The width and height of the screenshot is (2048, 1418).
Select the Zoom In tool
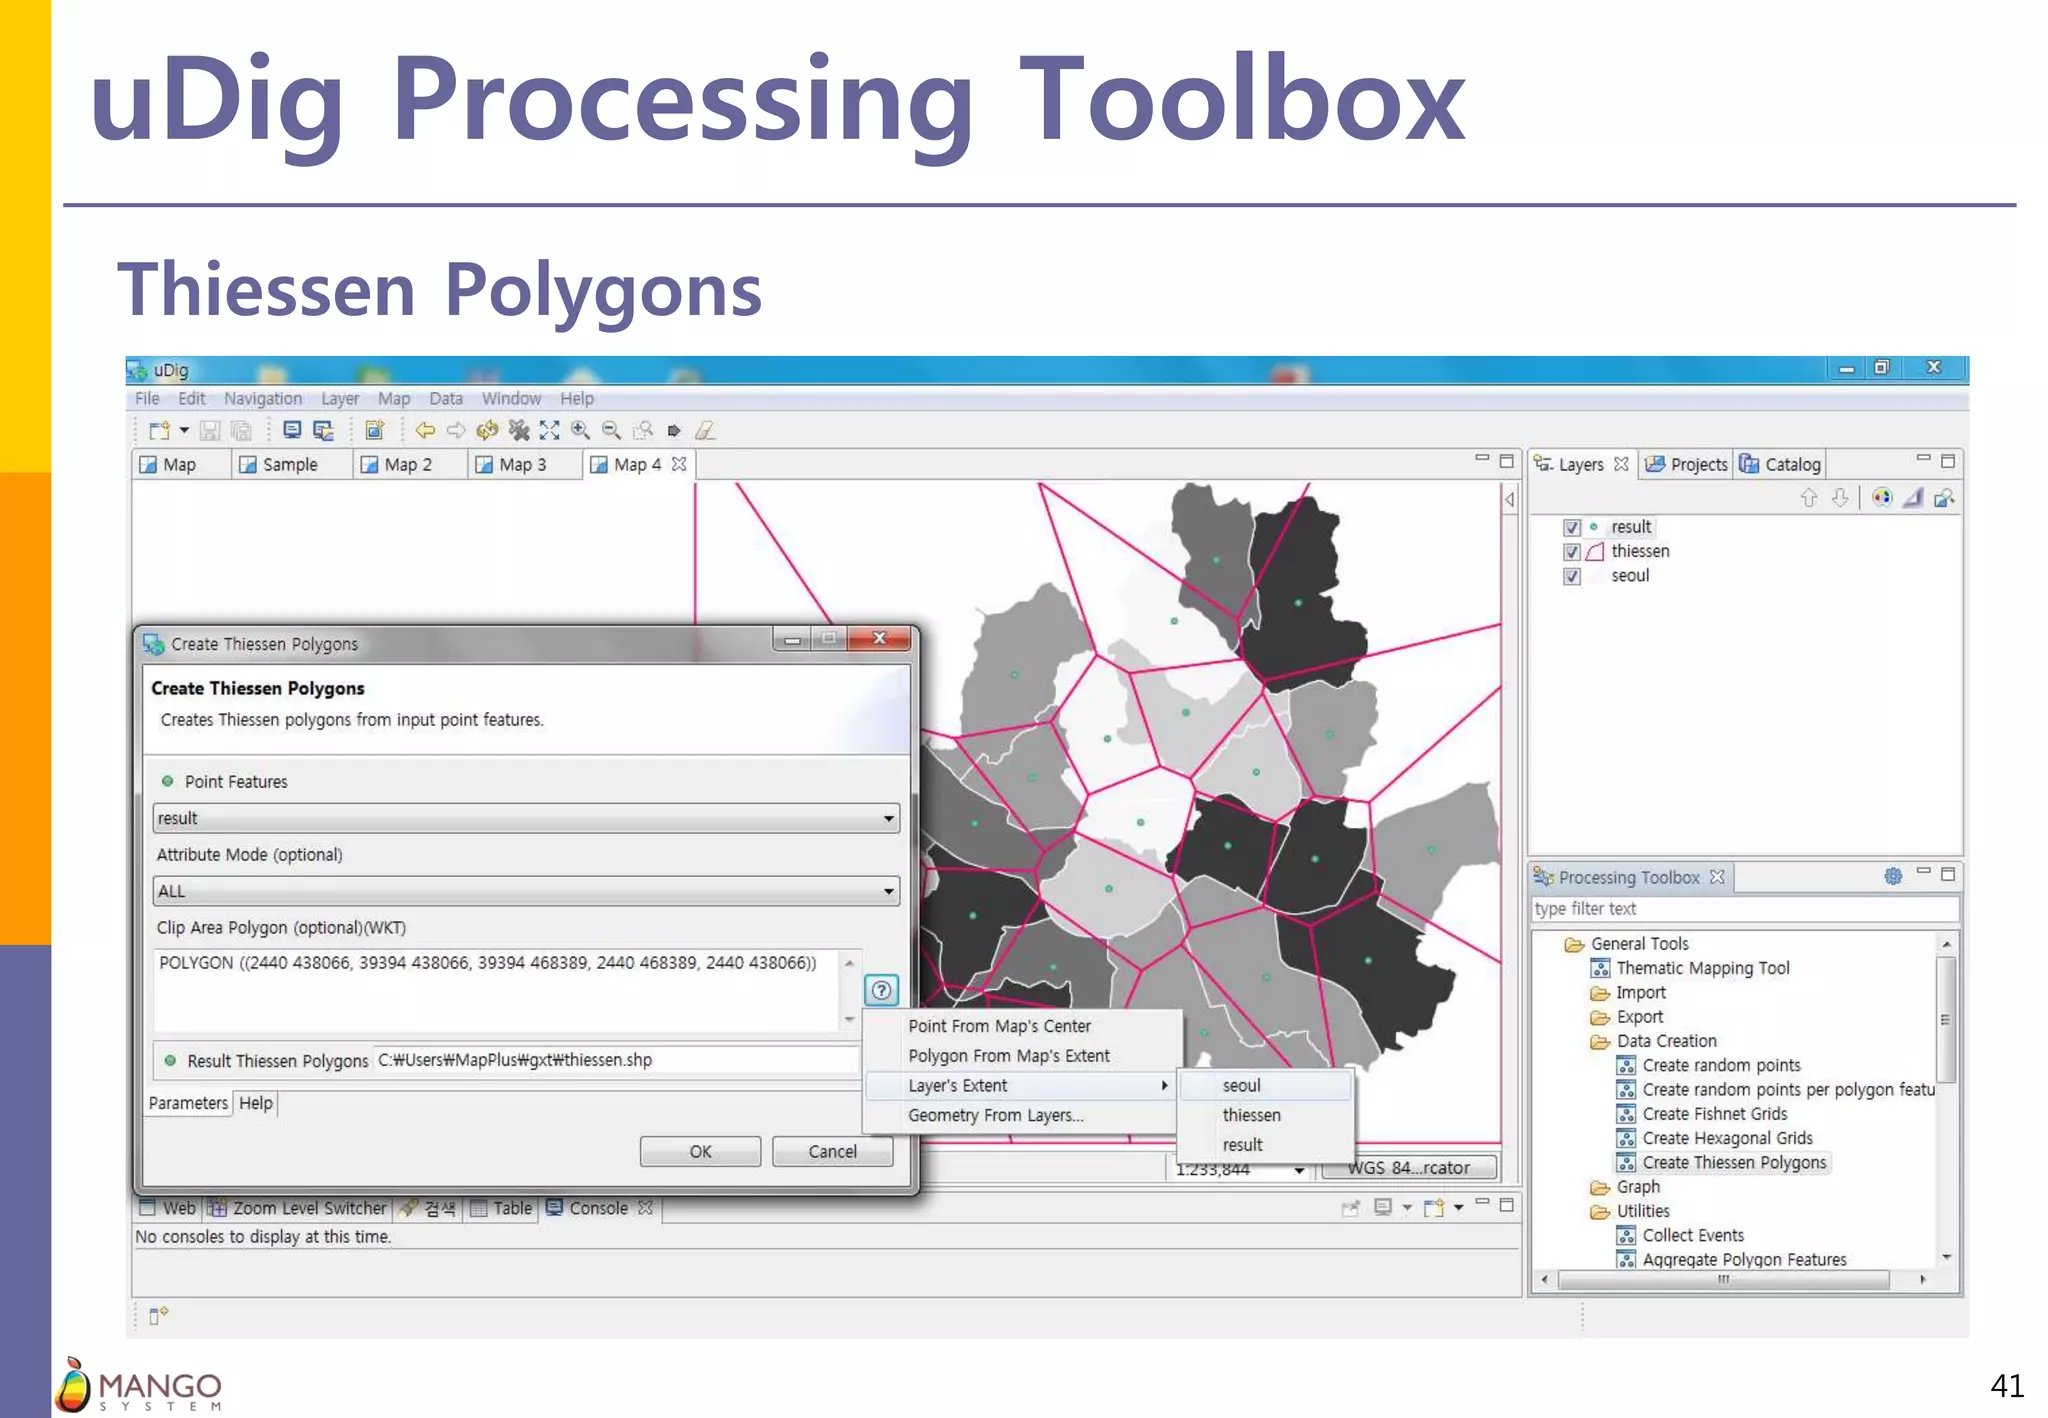point(580,431)
